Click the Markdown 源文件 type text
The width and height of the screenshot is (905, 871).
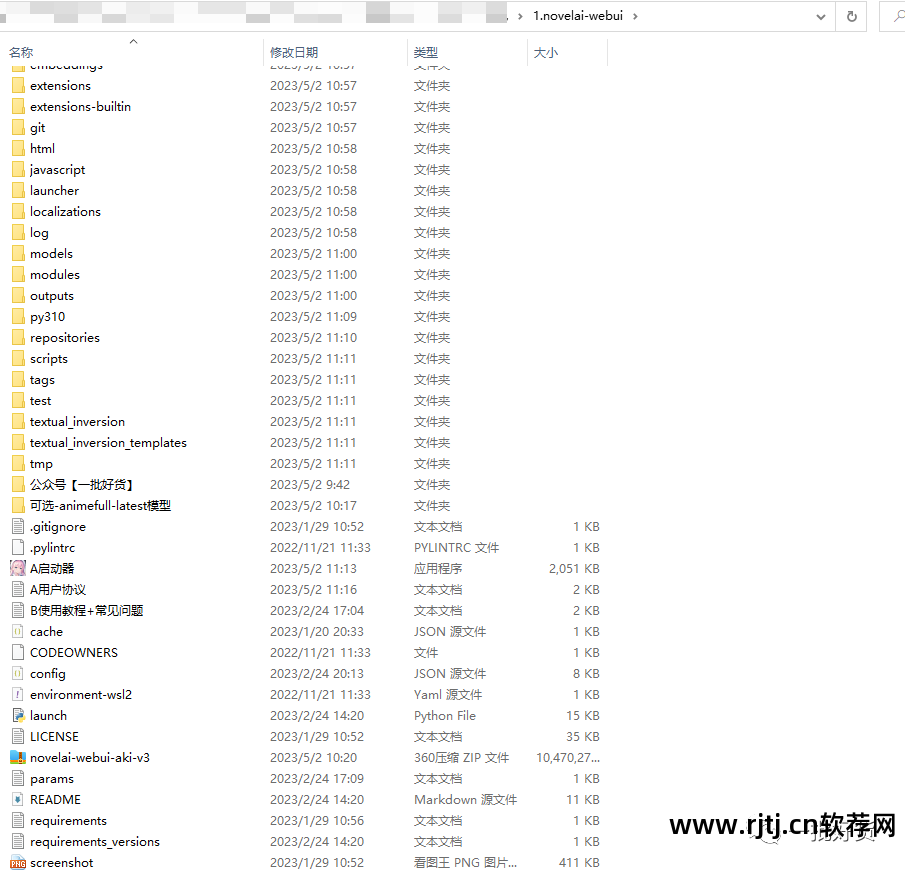pos(465,799)
